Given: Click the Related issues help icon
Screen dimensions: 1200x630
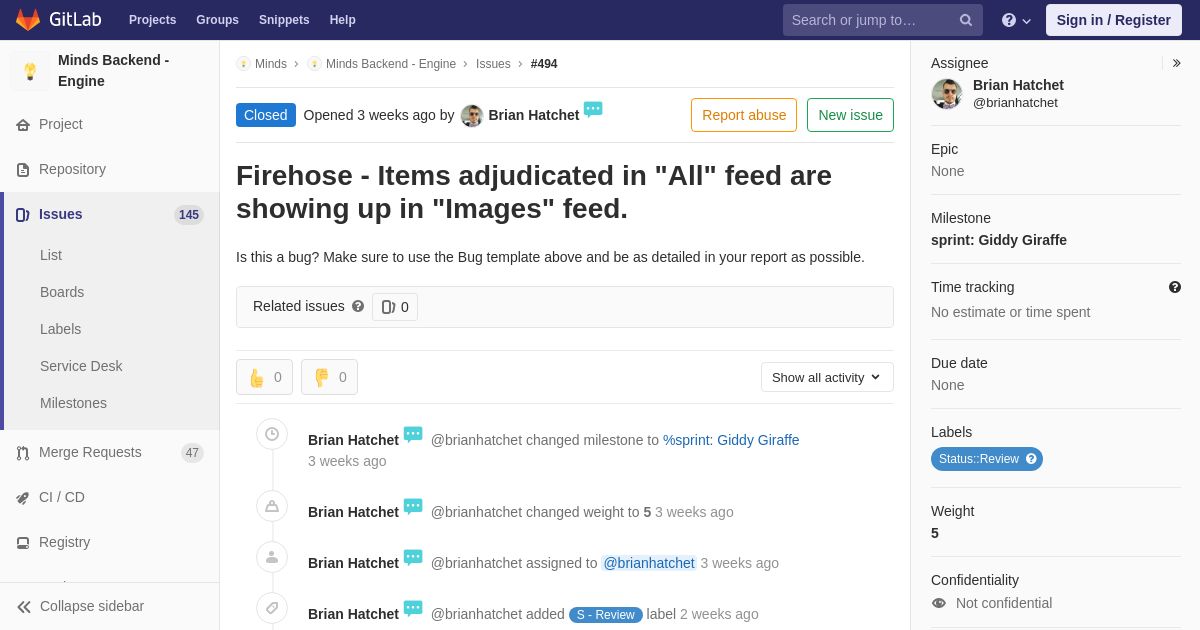Looking at the screenshot, I should [358, 306].
